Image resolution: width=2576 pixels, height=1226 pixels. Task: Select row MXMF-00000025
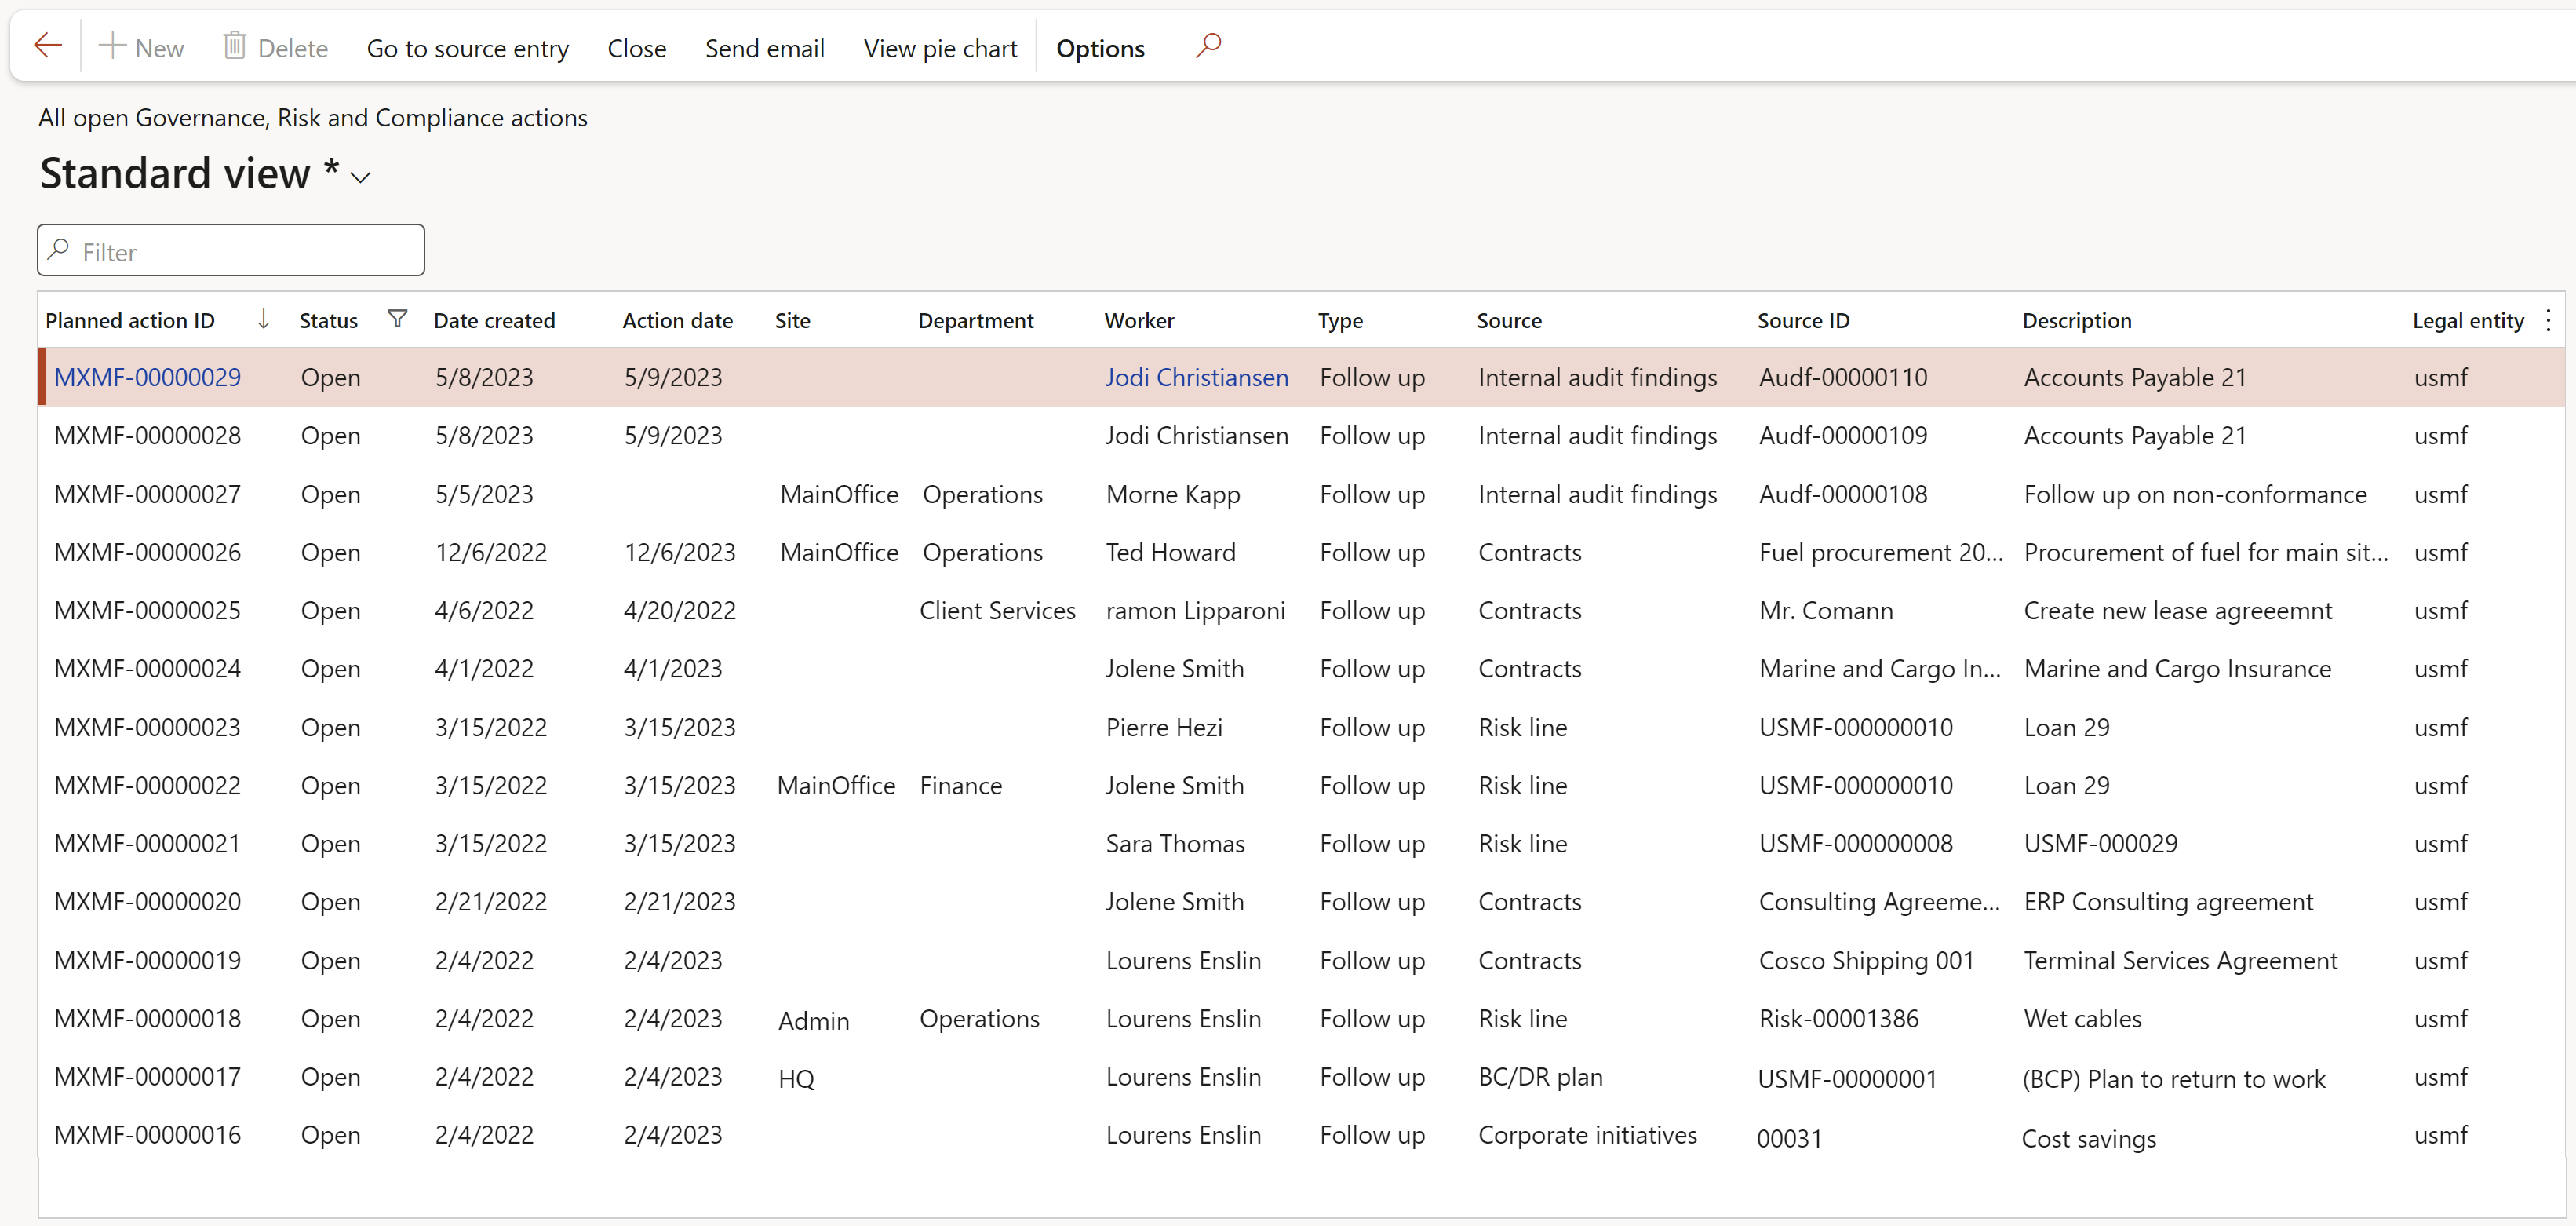[x=1302, y=610]
